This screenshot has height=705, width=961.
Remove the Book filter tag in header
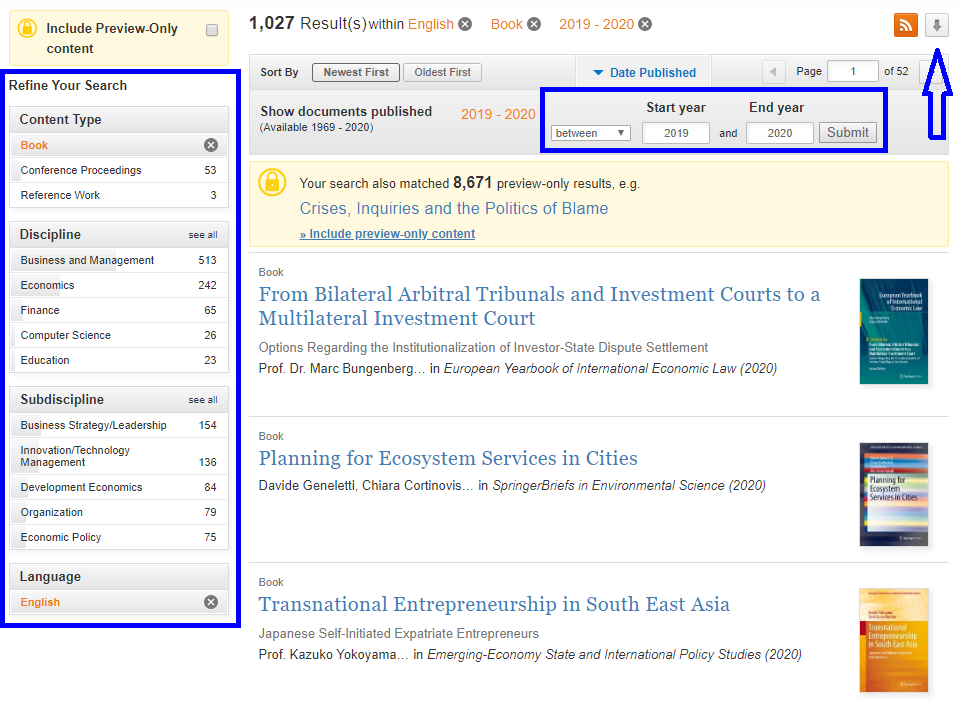[534, 24]
